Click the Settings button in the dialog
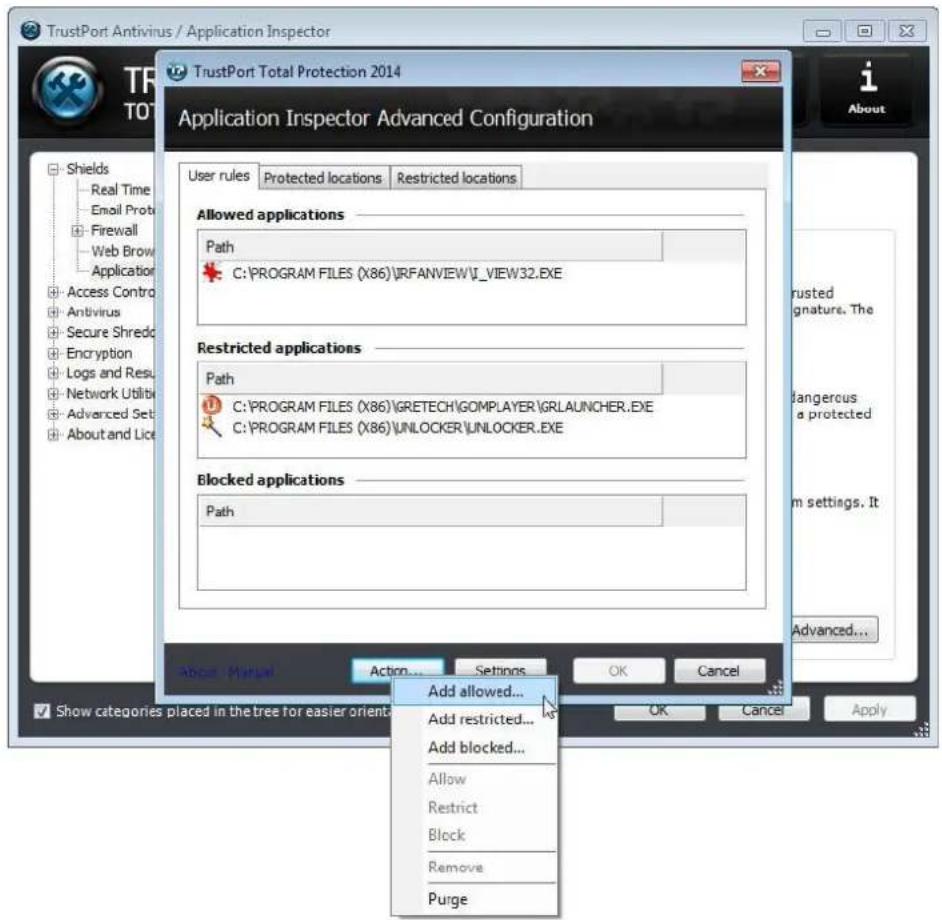Screen dimensions: 942x920 click(x=500, y=670)
